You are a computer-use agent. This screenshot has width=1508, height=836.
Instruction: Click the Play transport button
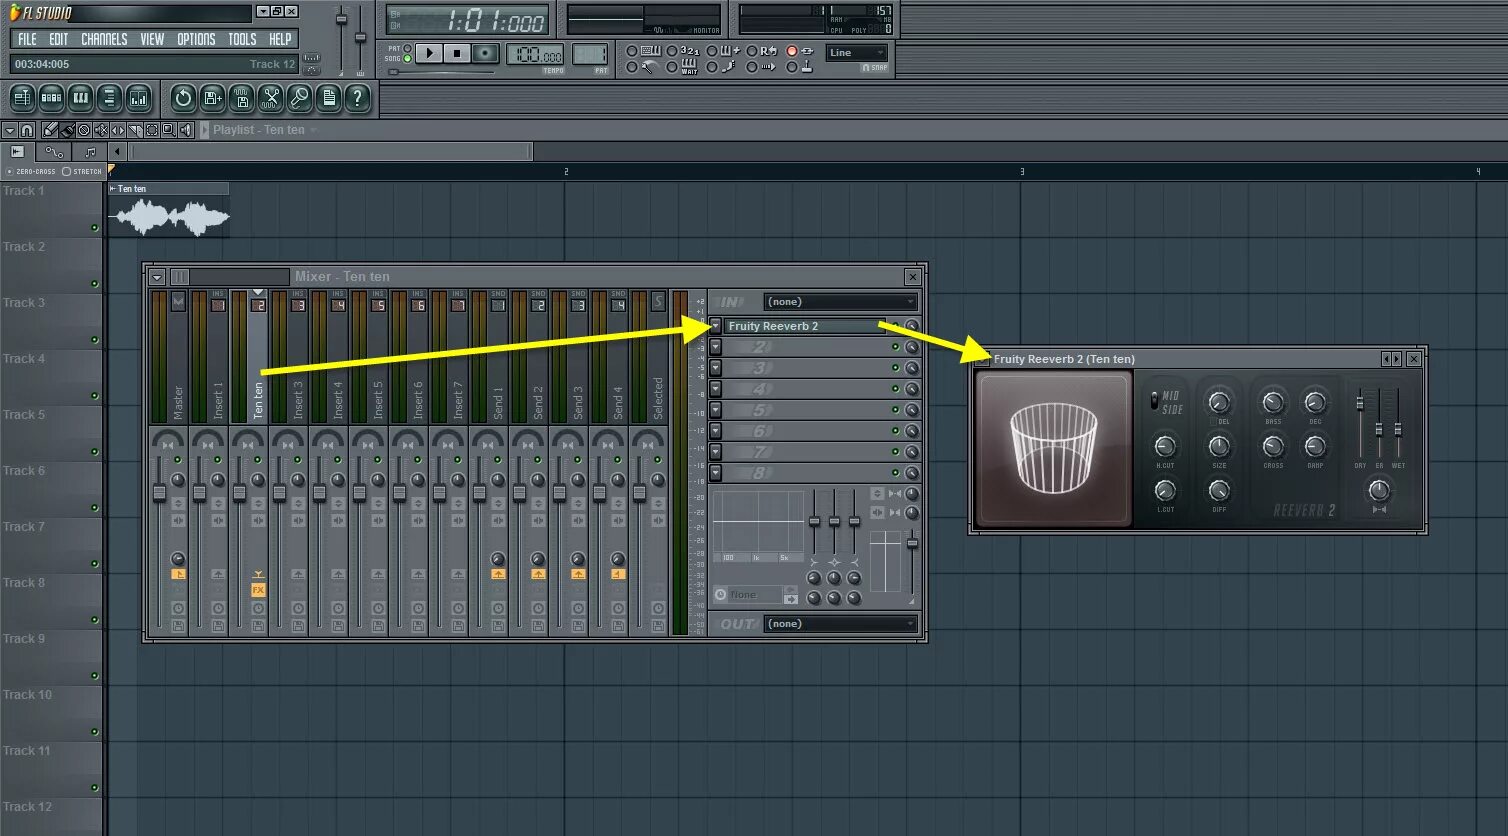[x=429, y=53]
